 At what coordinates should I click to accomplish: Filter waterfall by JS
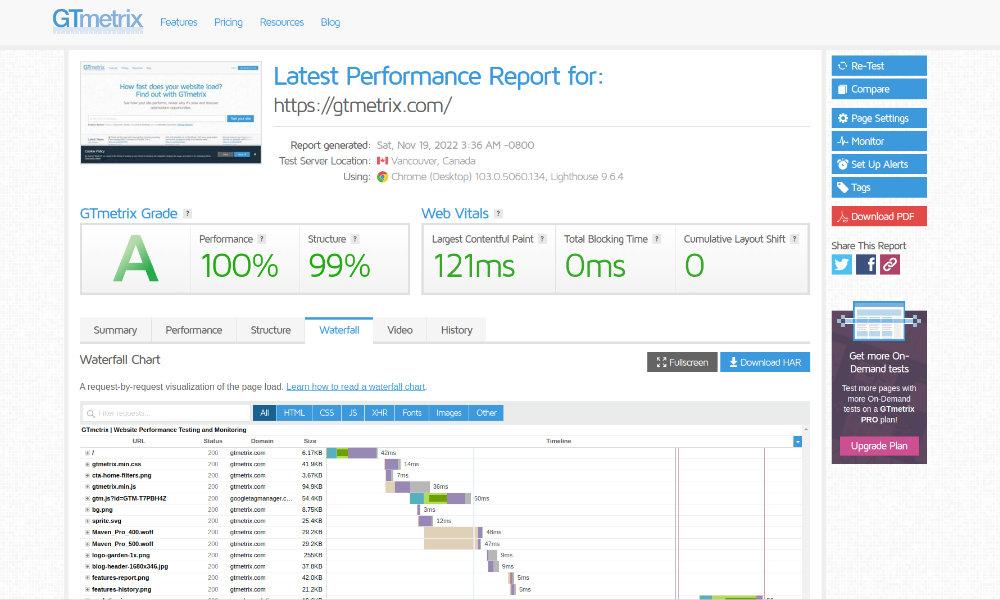(x=353, y=413)
